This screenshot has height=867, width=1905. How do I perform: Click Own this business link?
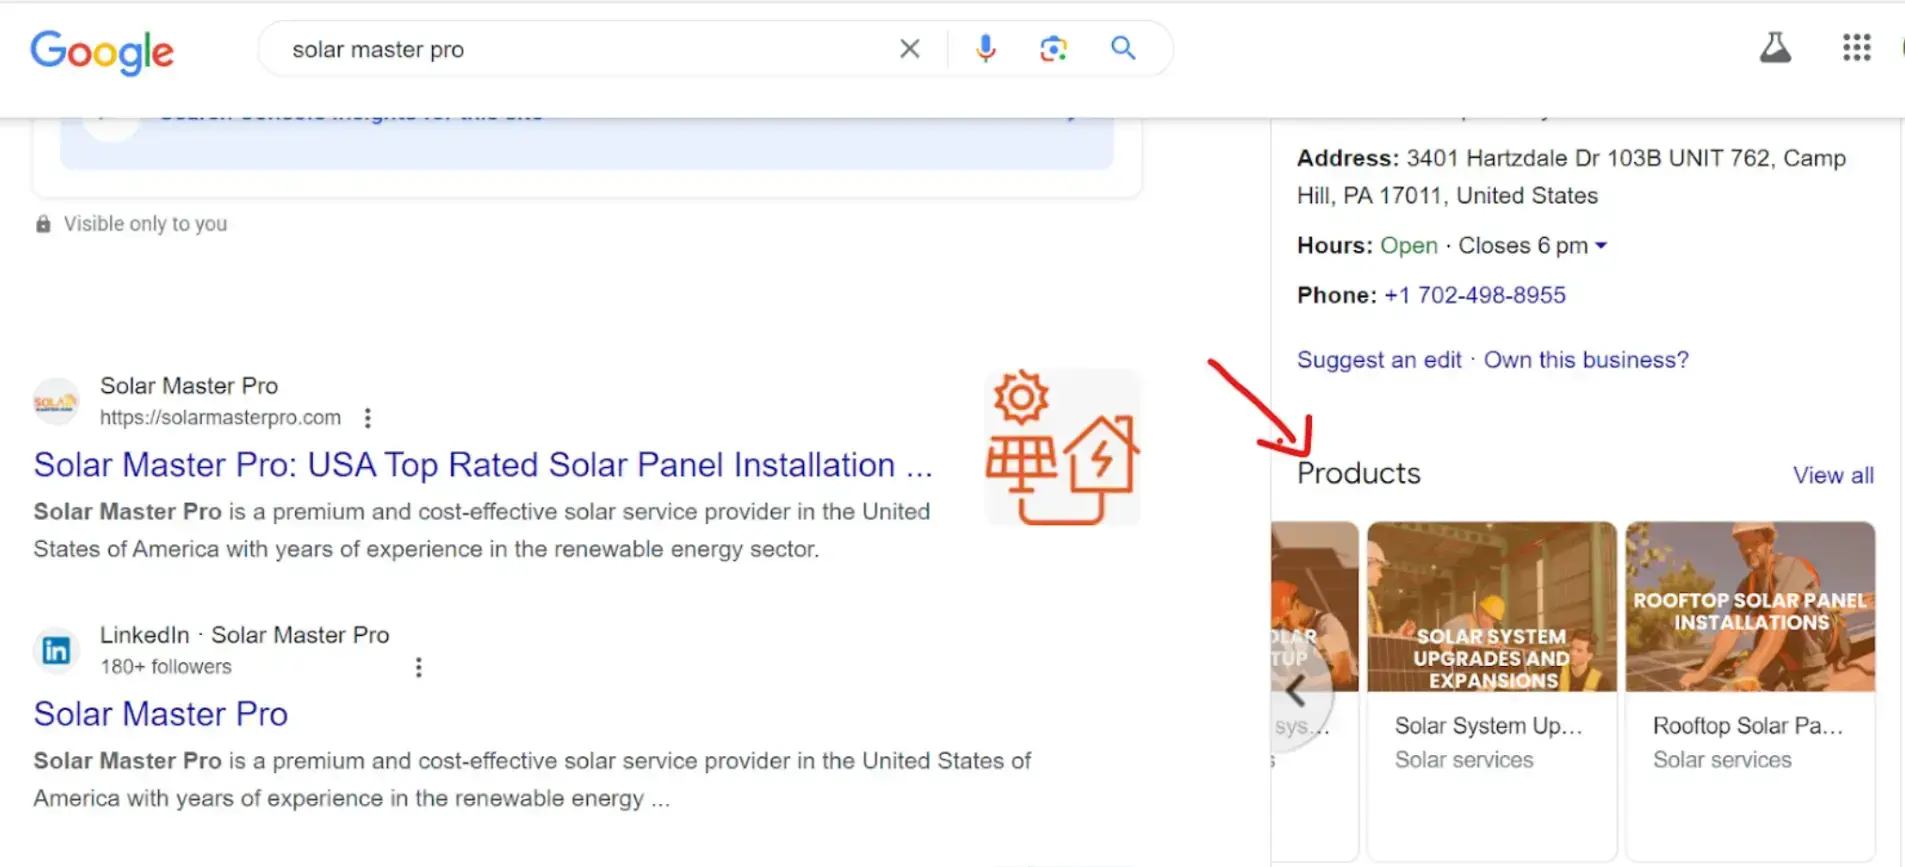click(1586, 359)
